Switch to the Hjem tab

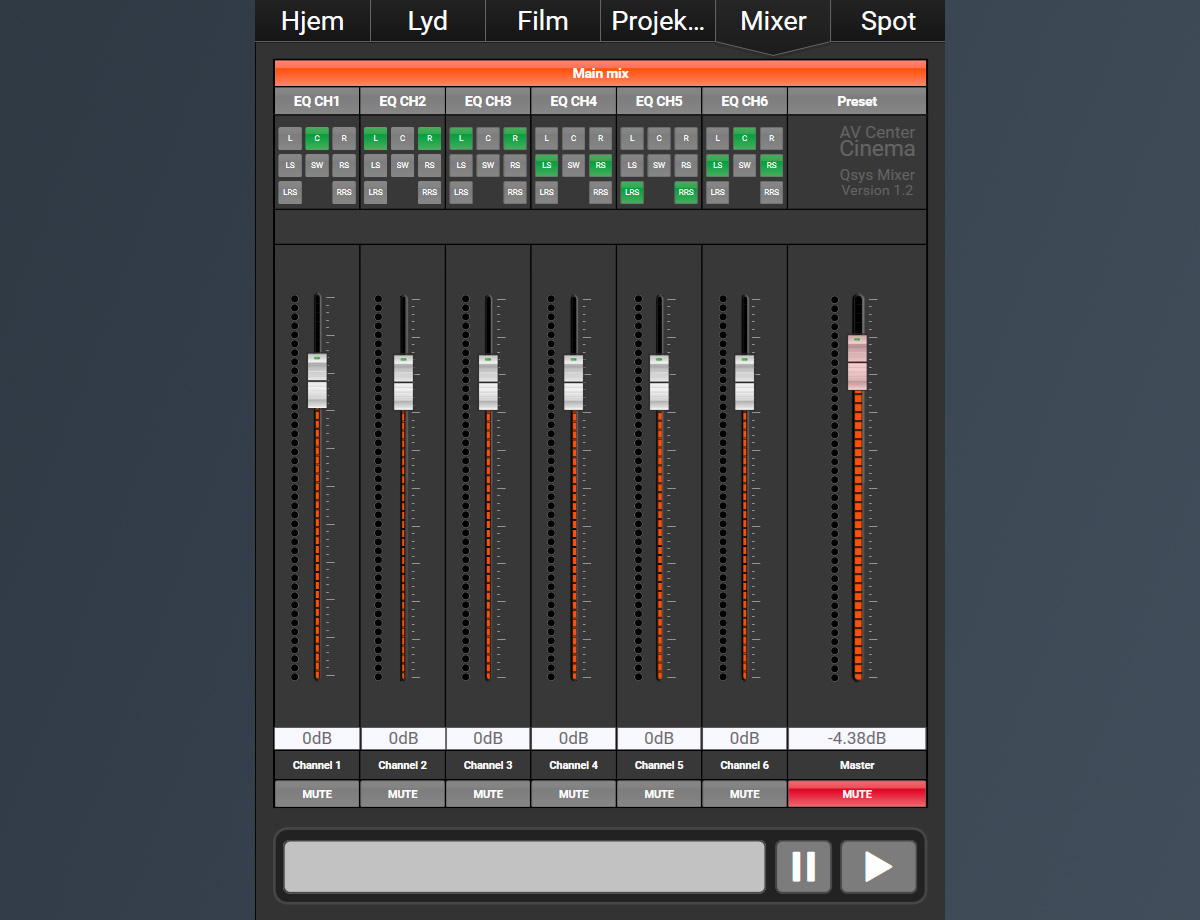click(312, 21)
